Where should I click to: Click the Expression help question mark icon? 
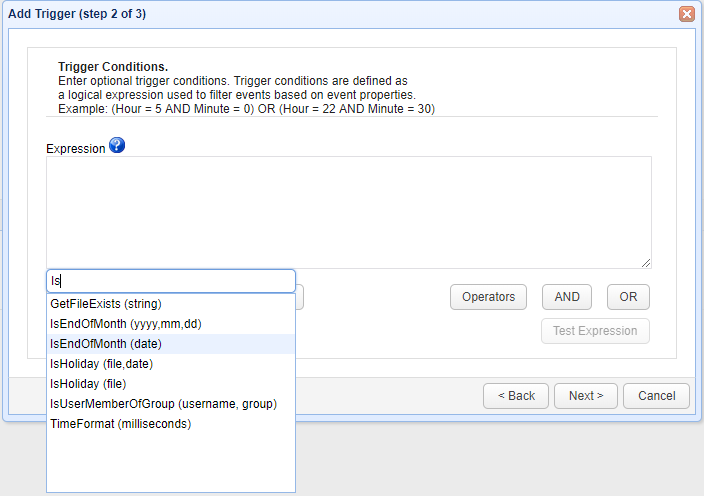click(x=117, y=146)
